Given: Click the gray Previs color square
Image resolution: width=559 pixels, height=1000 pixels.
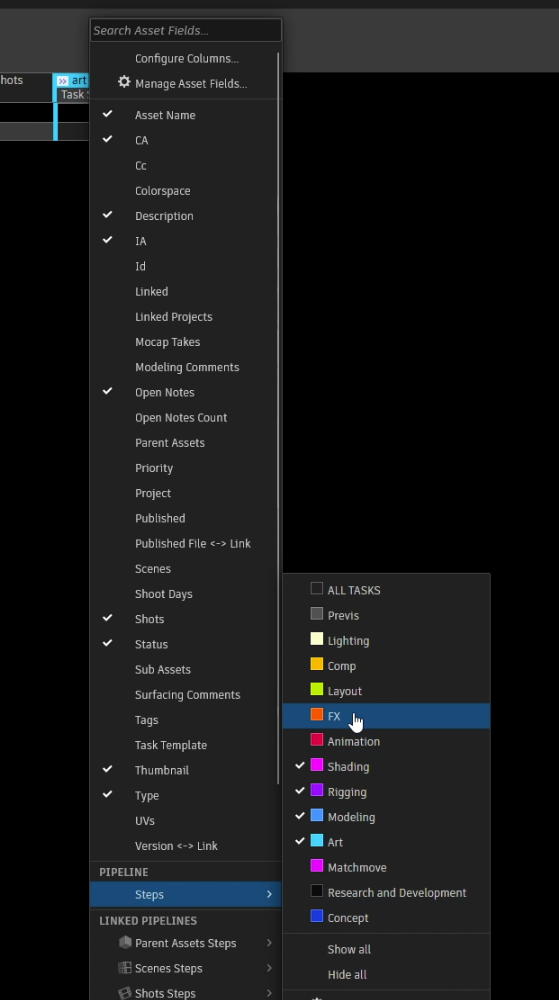Looking at the screenshot, I should (317, 614).
